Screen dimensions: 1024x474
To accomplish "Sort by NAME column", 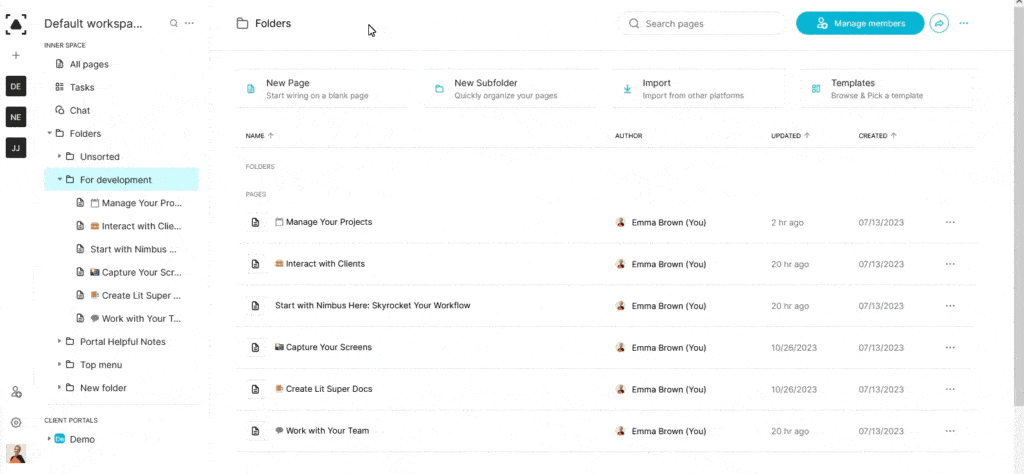I will pyautogui.click(x=259, y=136).
